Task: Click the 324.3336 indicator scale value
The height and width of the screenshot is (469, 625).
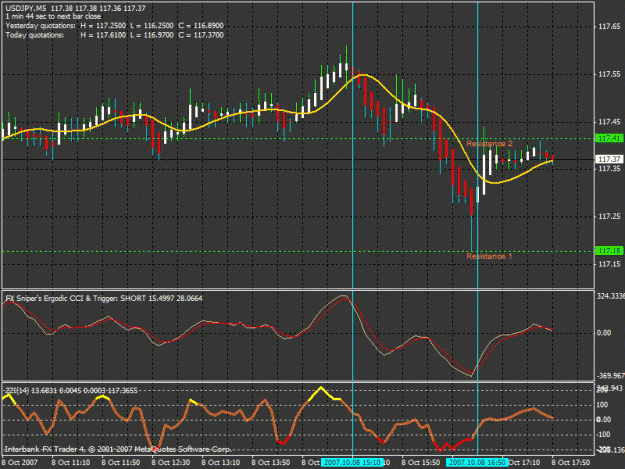Action: (610, 296)
